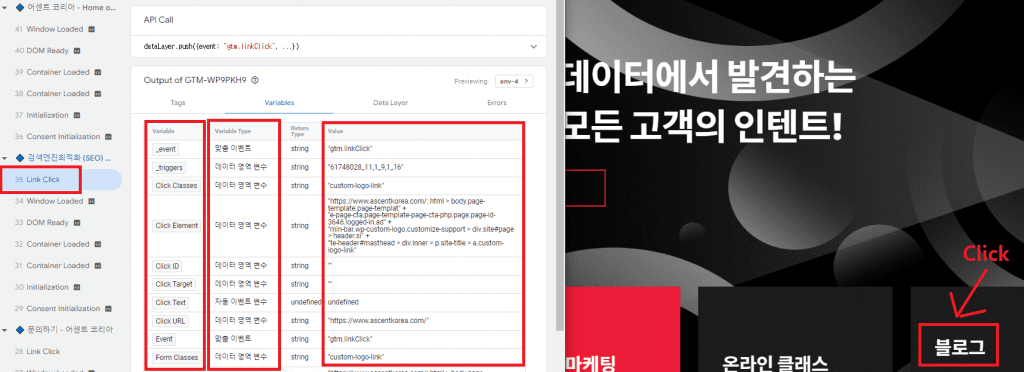
Task: Click the dataLayer.push API call code line
Action: click(221, 46)
